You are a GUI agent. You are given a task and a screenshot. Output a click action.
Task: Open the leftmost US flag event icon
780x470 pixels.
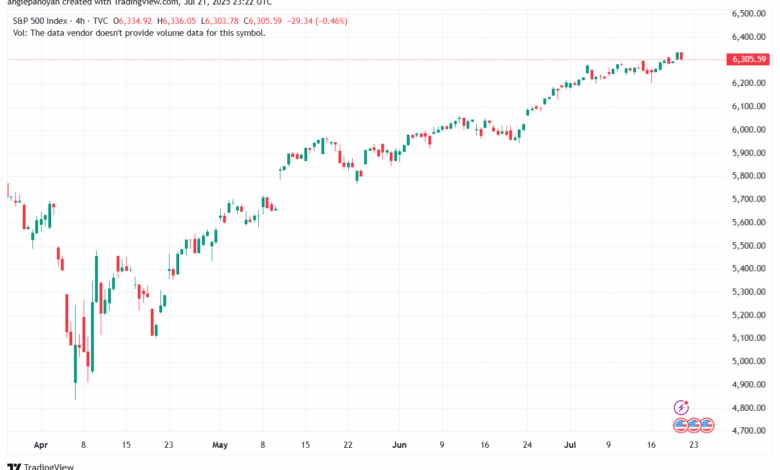pyautogui.click(x=681, y=425)
